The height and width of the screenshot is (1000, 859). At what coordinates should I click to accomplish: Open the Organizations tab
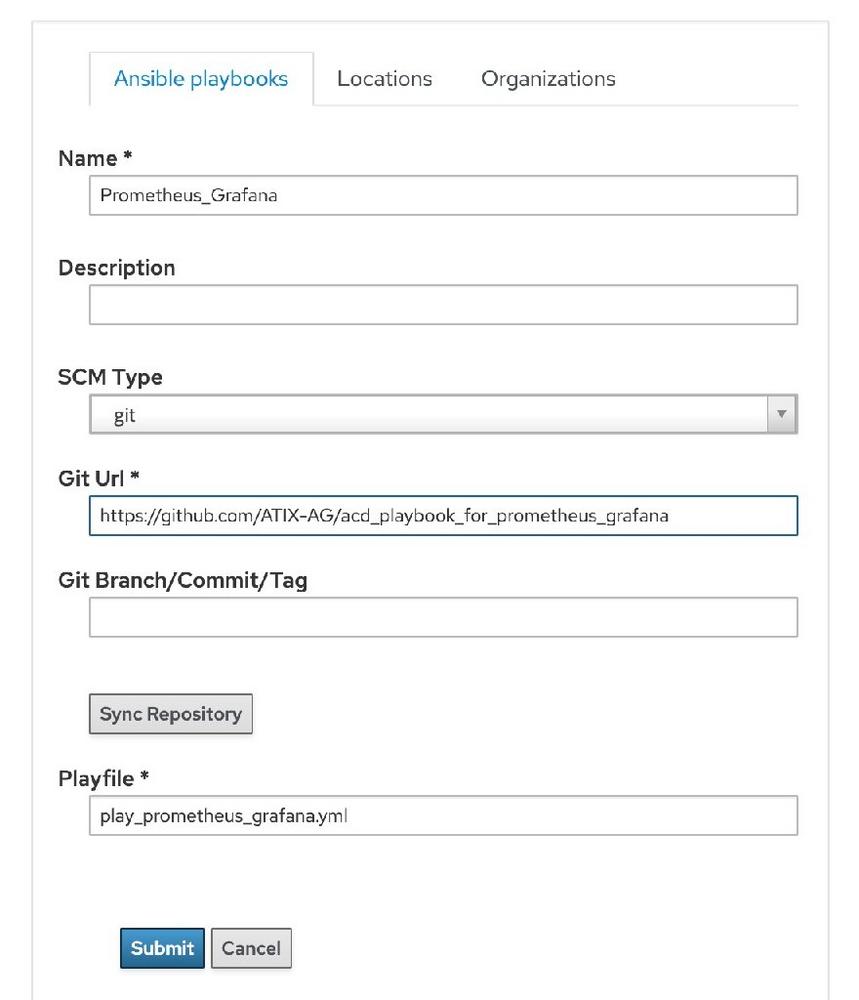click(x=548, y=78)
